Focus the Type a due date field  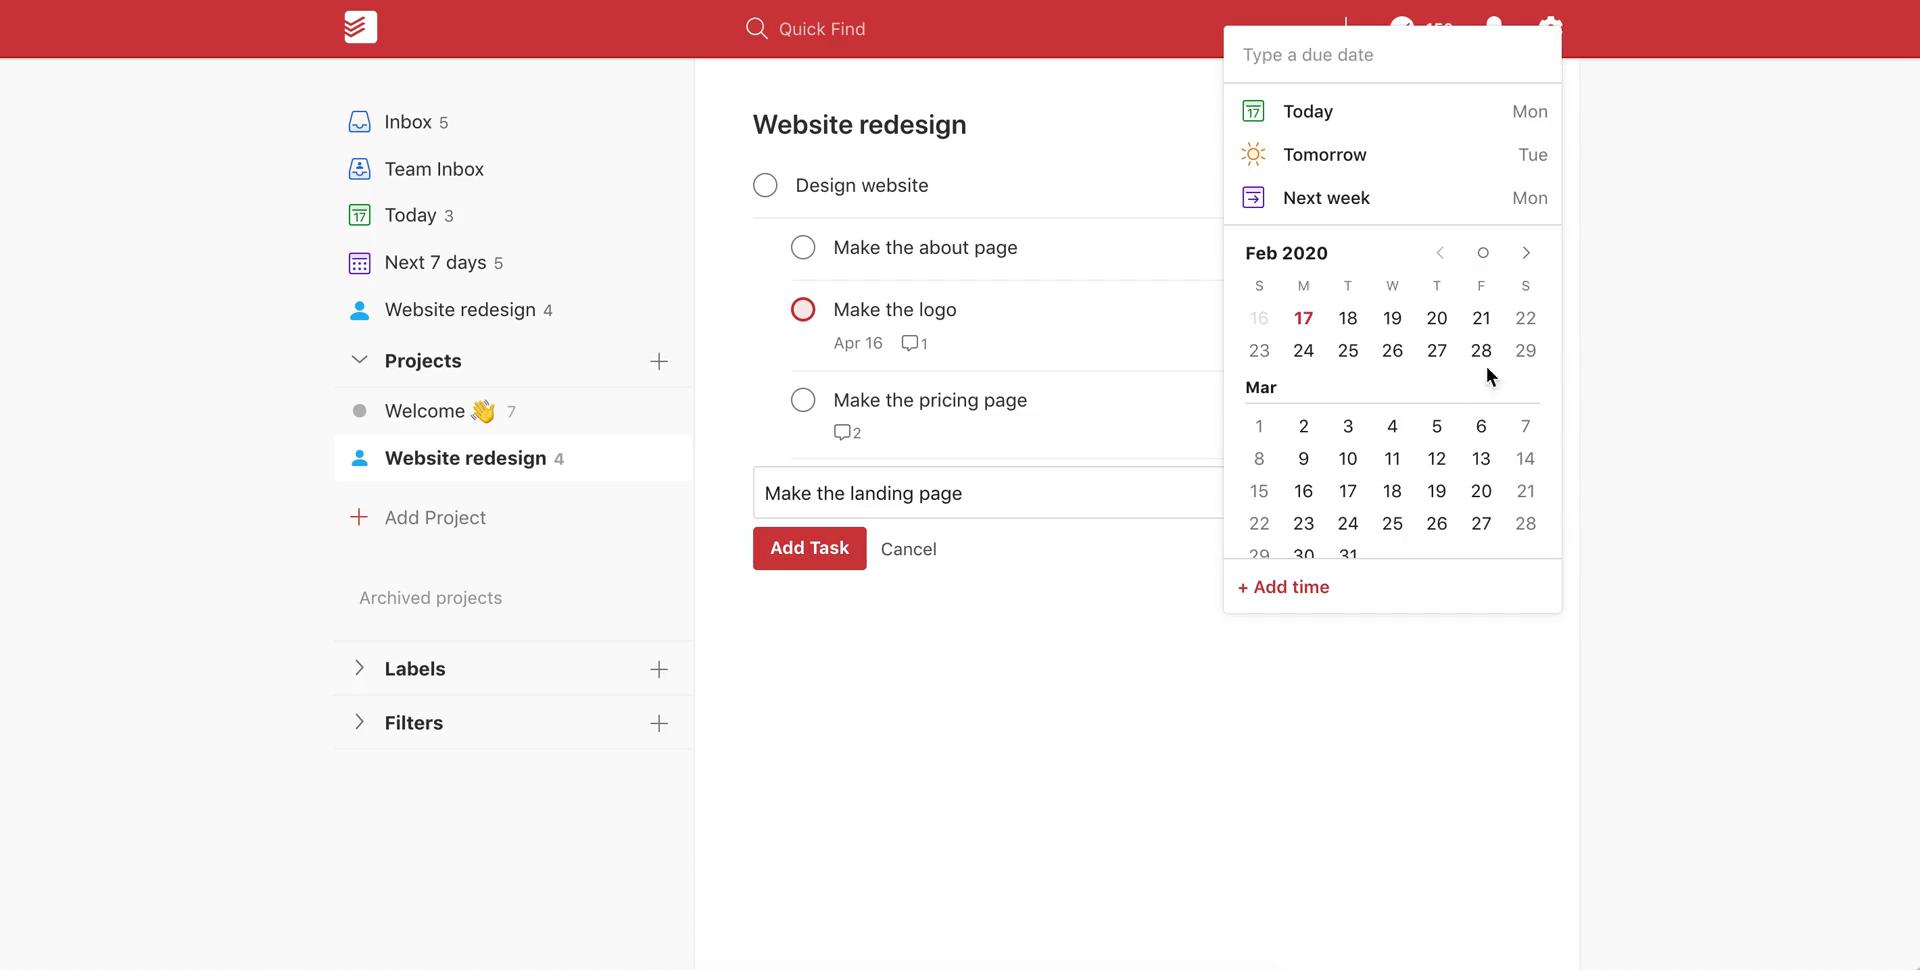[x=1392, y=55]
